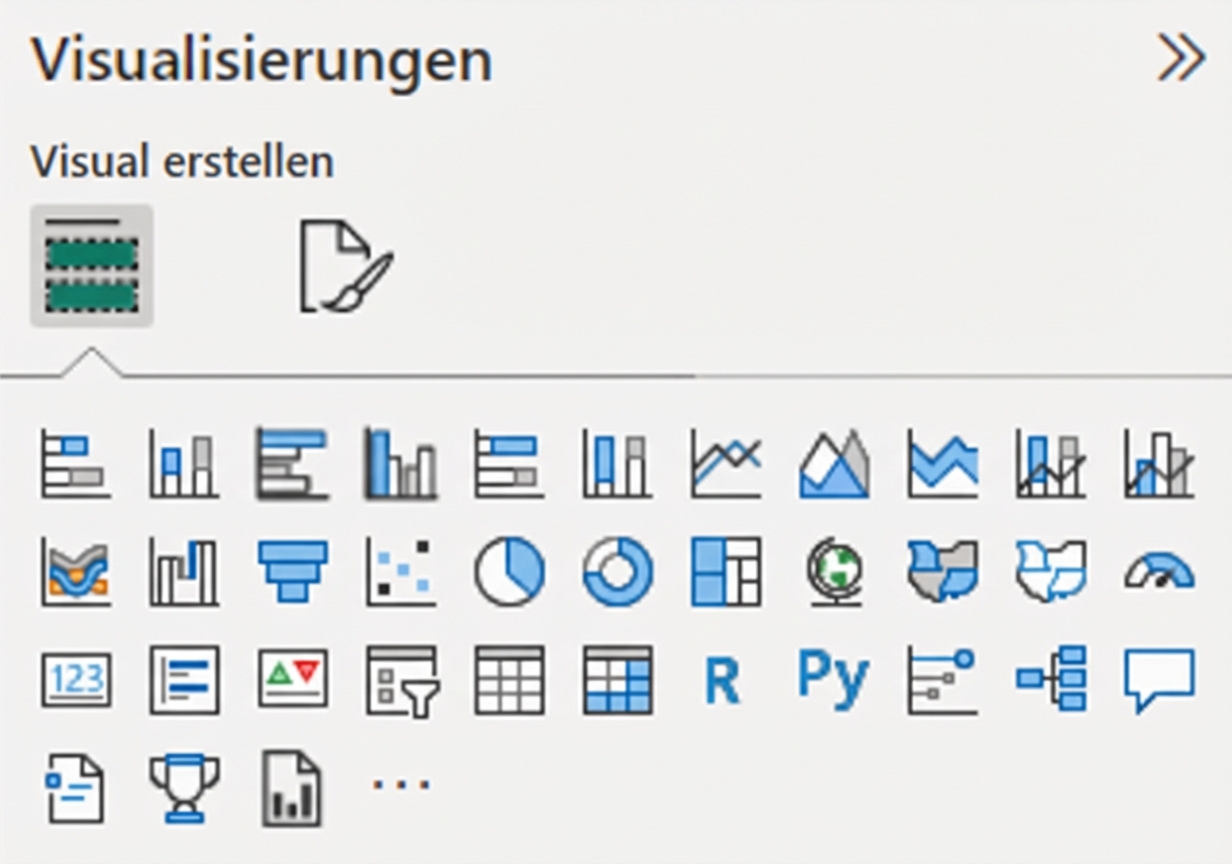Image resolution: width=1232 pixels, height=864 pixels.
Task: Insert the R script visual
Action: pos(722,681)
